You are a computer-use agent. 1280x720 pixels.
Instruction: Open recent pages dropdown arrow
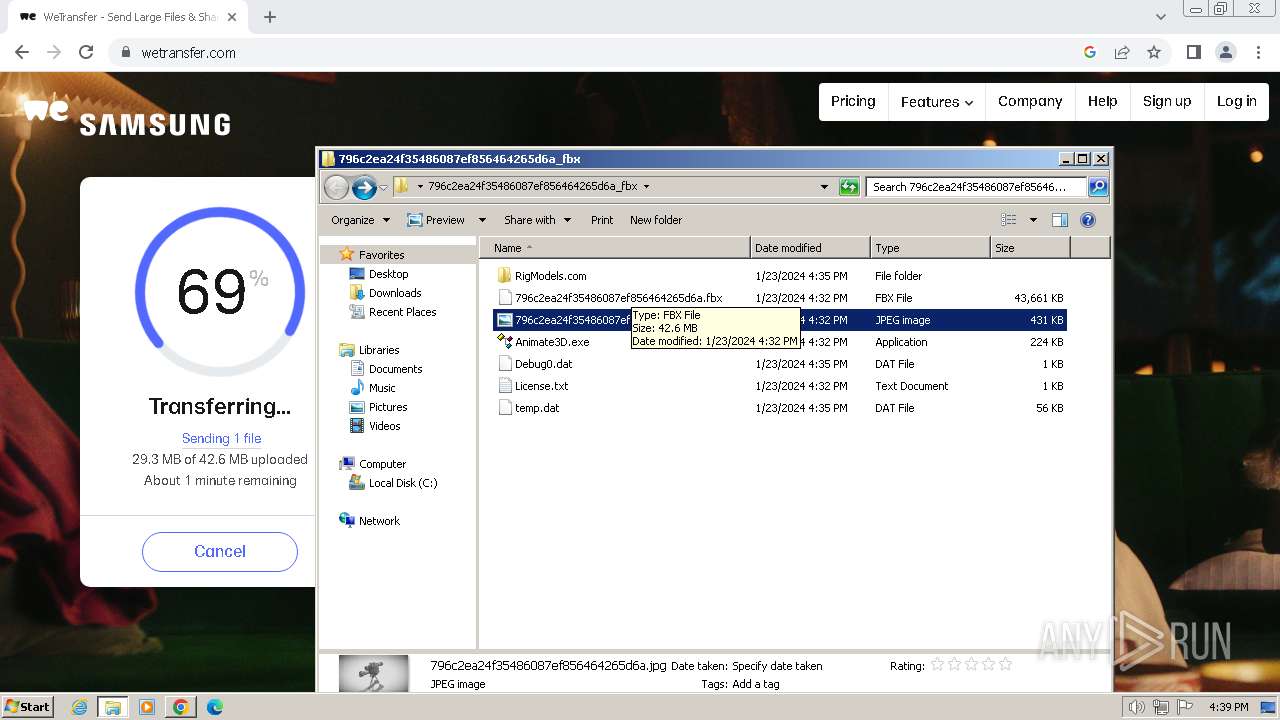tap(383, 187)
